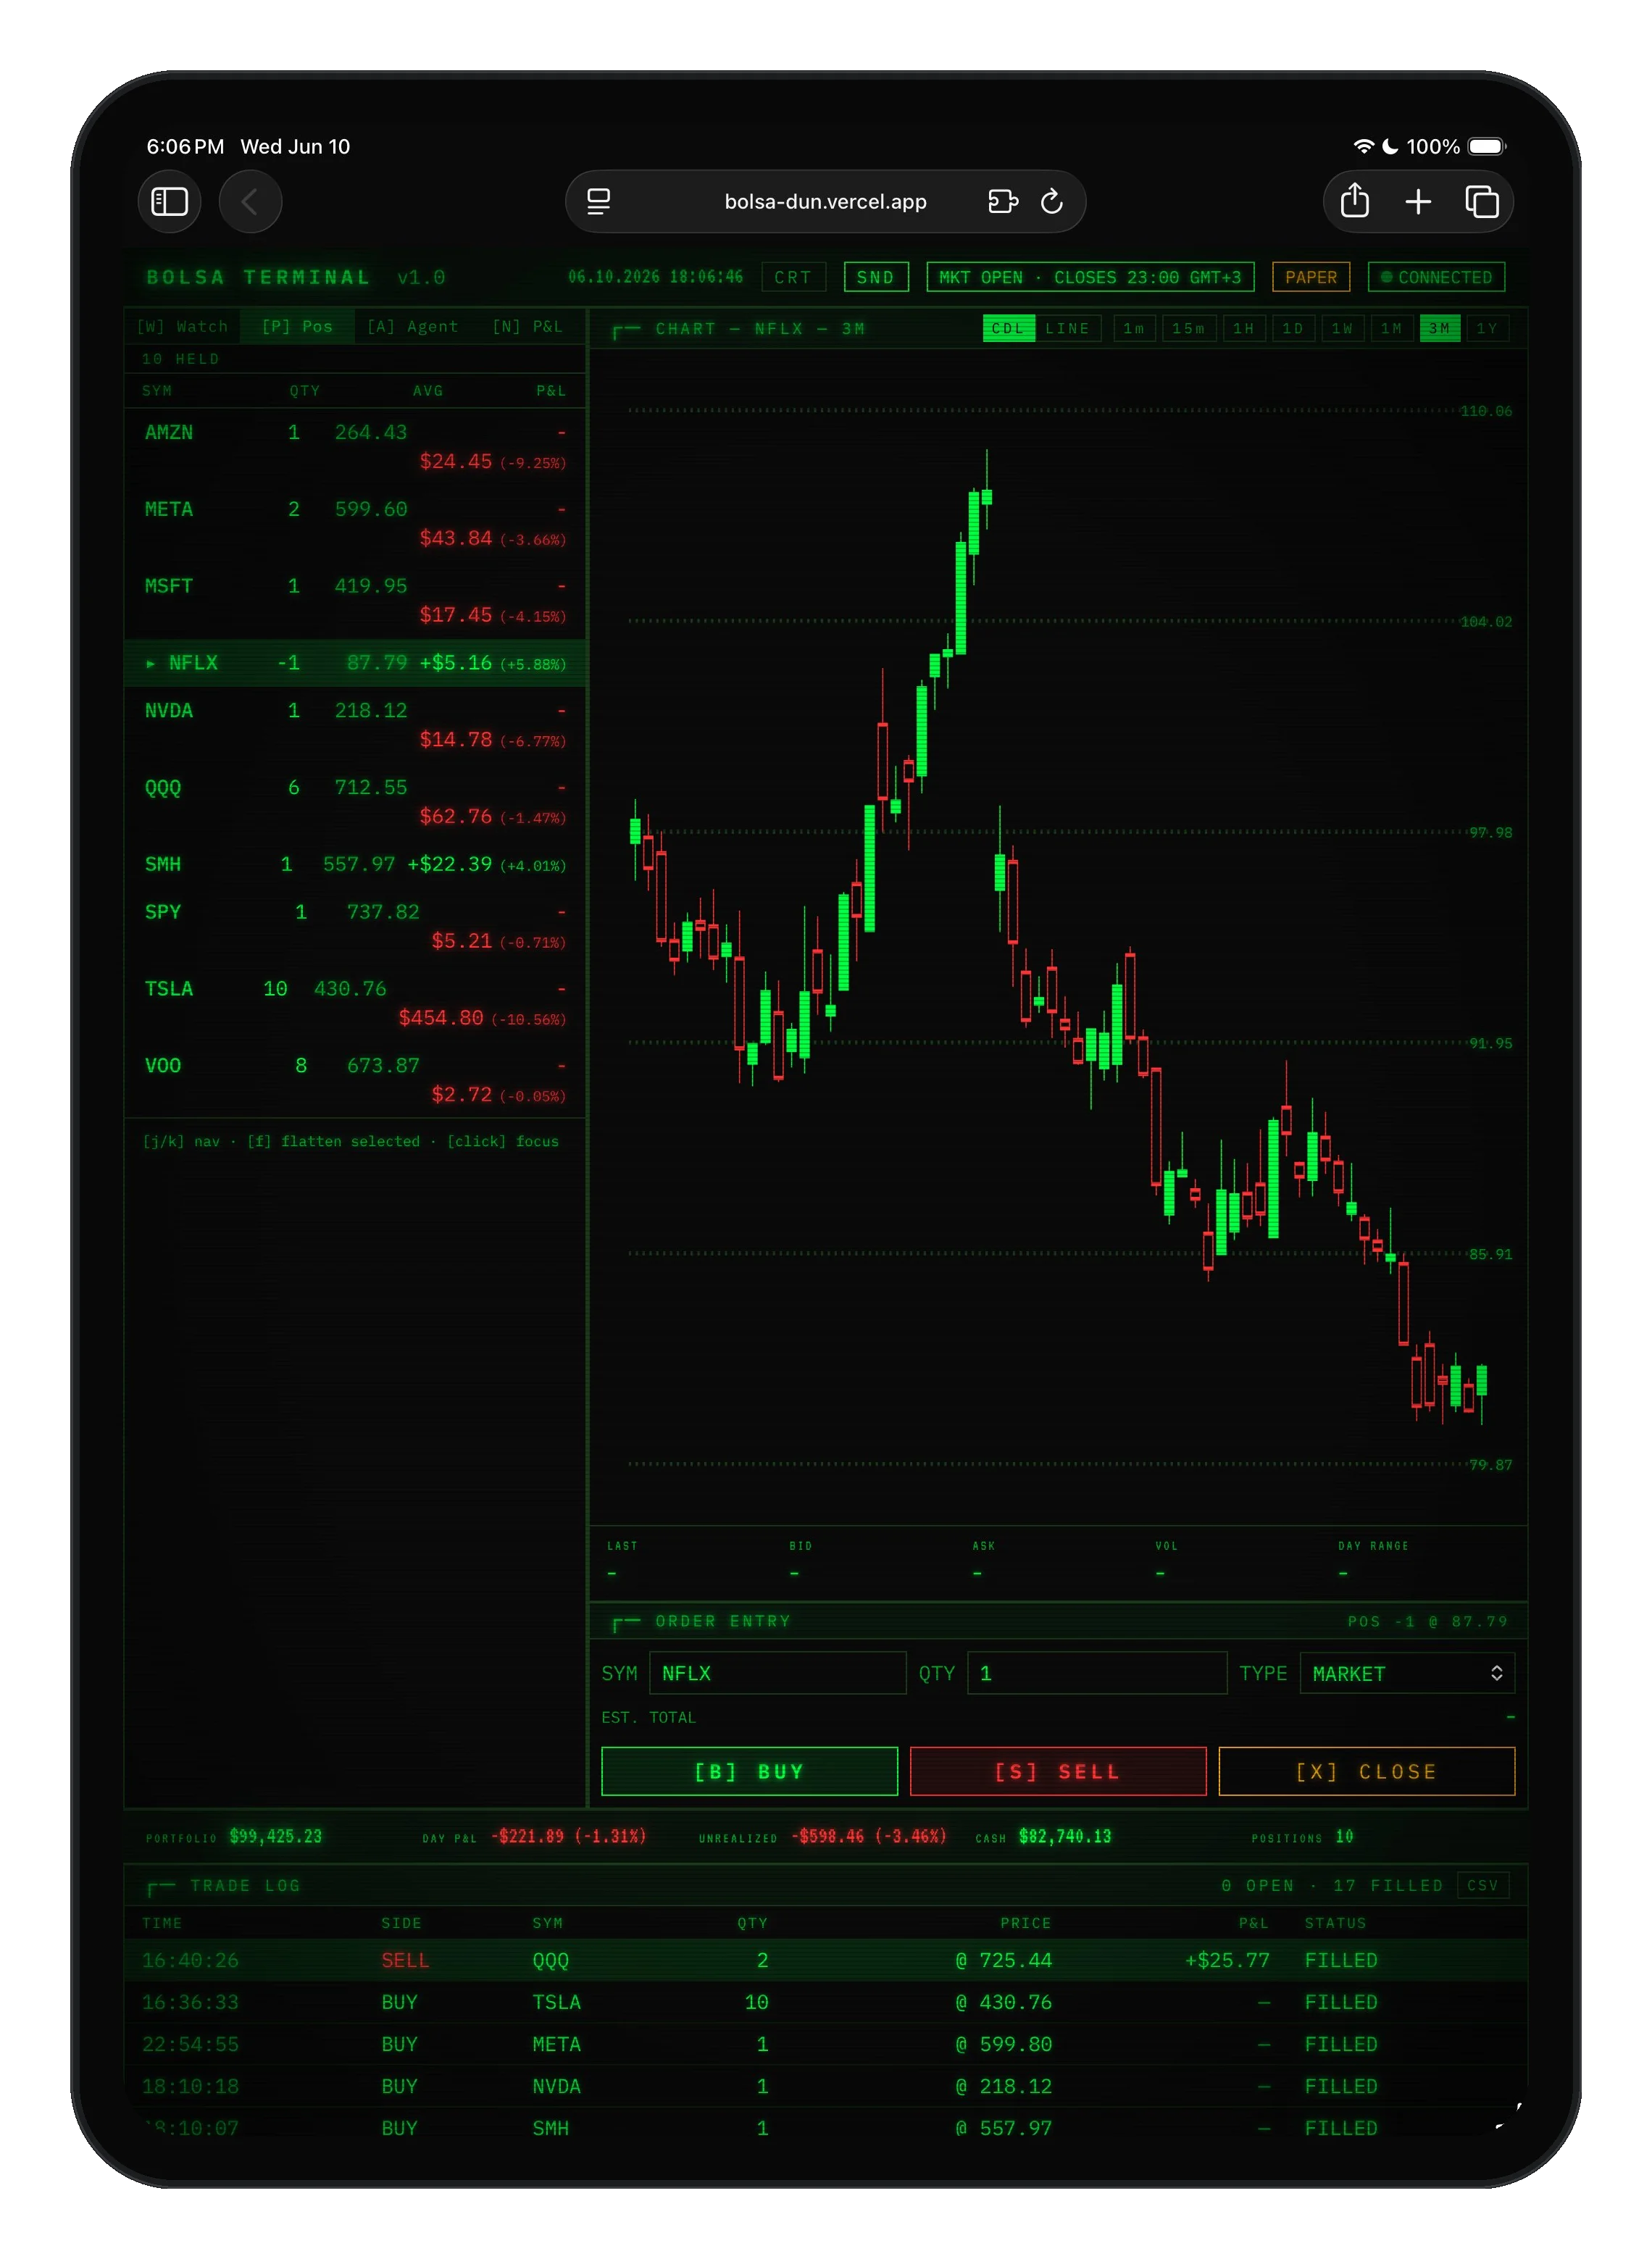Switch to the [P] Pos tab
Viewport: 1652px width, 2259px height.
pyautogui.click(x=297, y=326)
